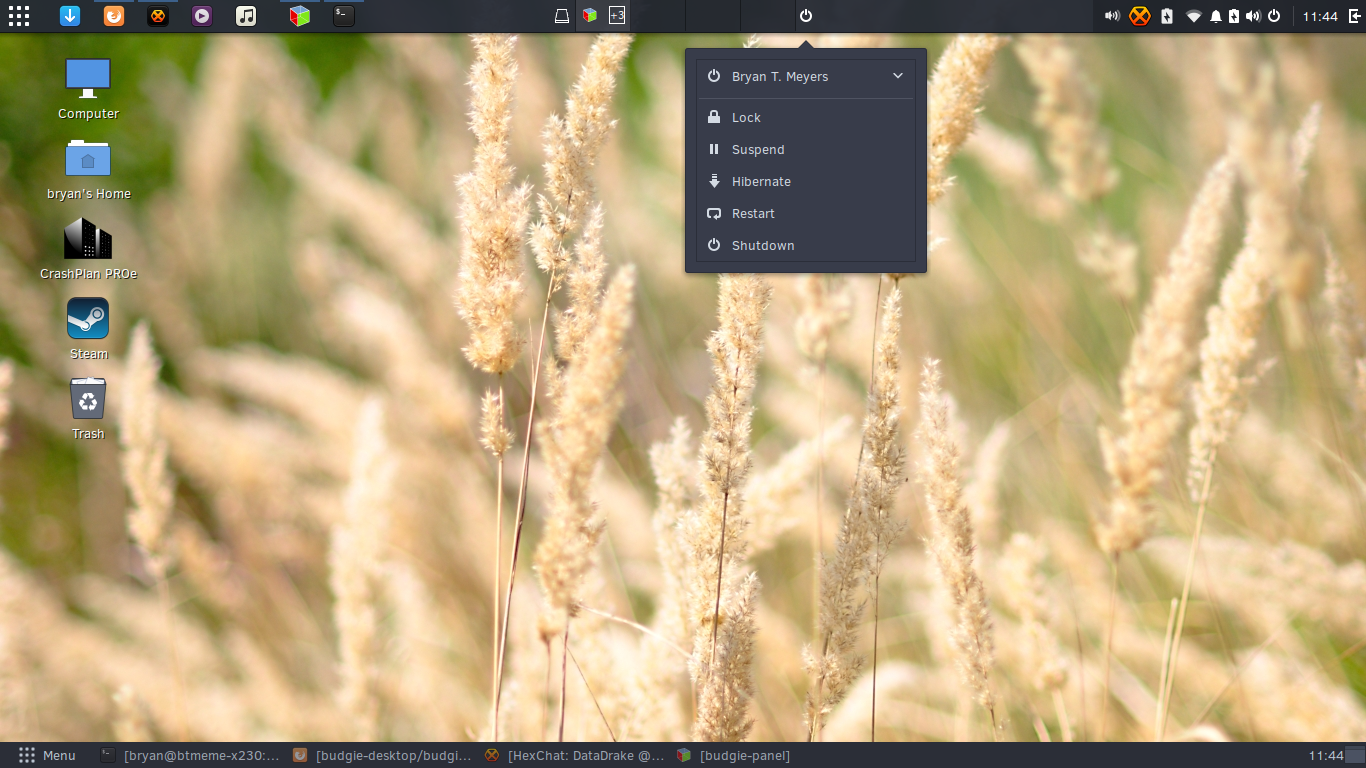Click the workspace box at bottom-right panel corner

pos(1355,755)
